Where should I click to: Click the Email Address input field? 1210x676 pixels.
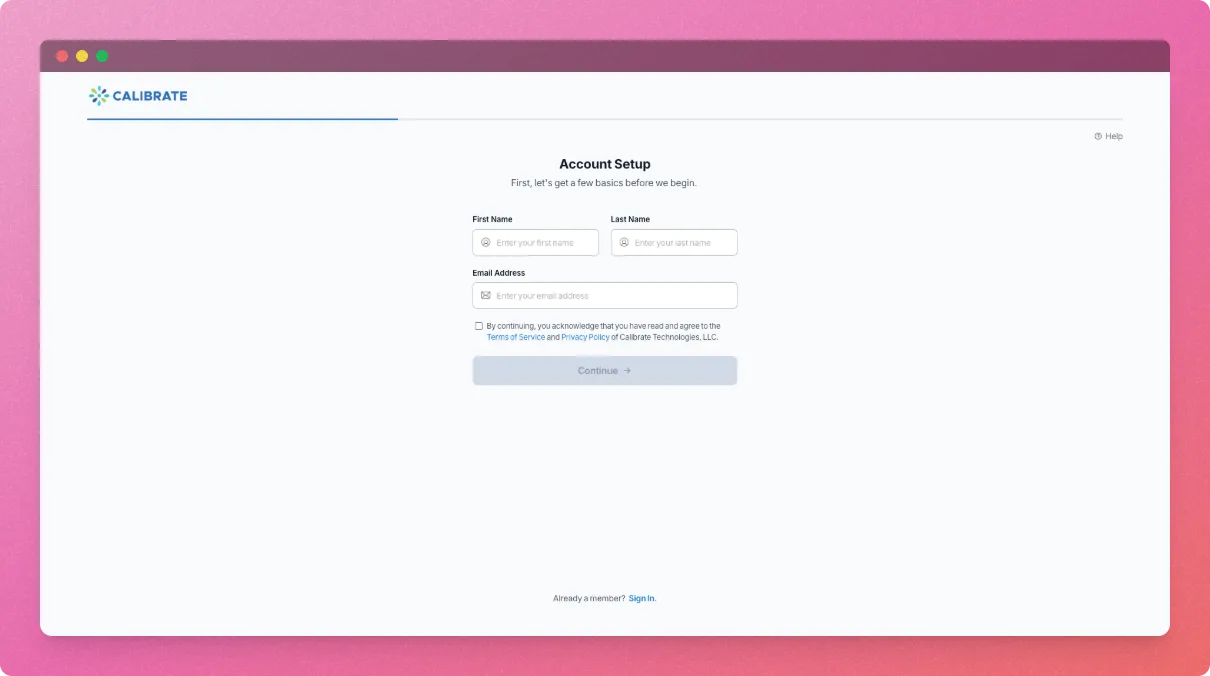604,295
